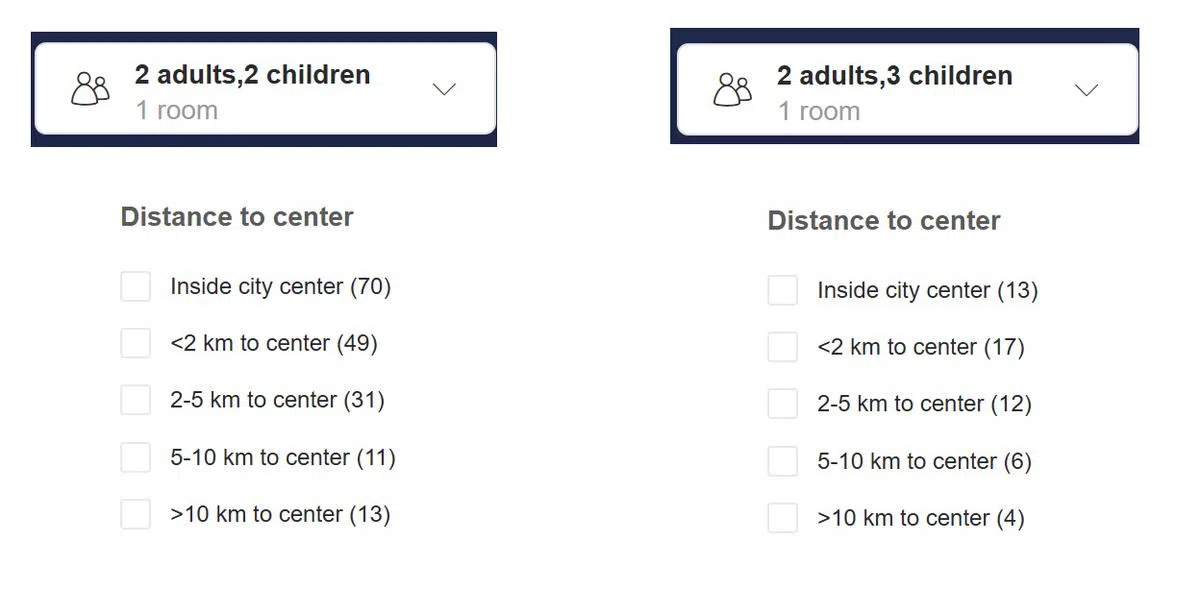Screen dimensions: 1200x591
Task: Enable the 2-5 km to center (31) filter
Action: click(136, 401)
